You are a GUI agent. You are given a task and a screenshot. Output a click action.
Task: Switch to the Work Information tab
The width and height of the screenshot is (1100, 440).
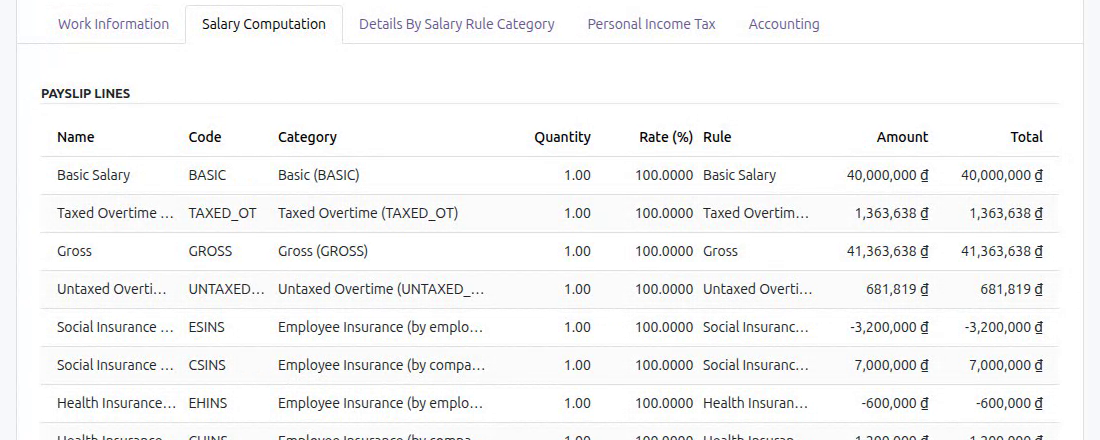[113, 24]
